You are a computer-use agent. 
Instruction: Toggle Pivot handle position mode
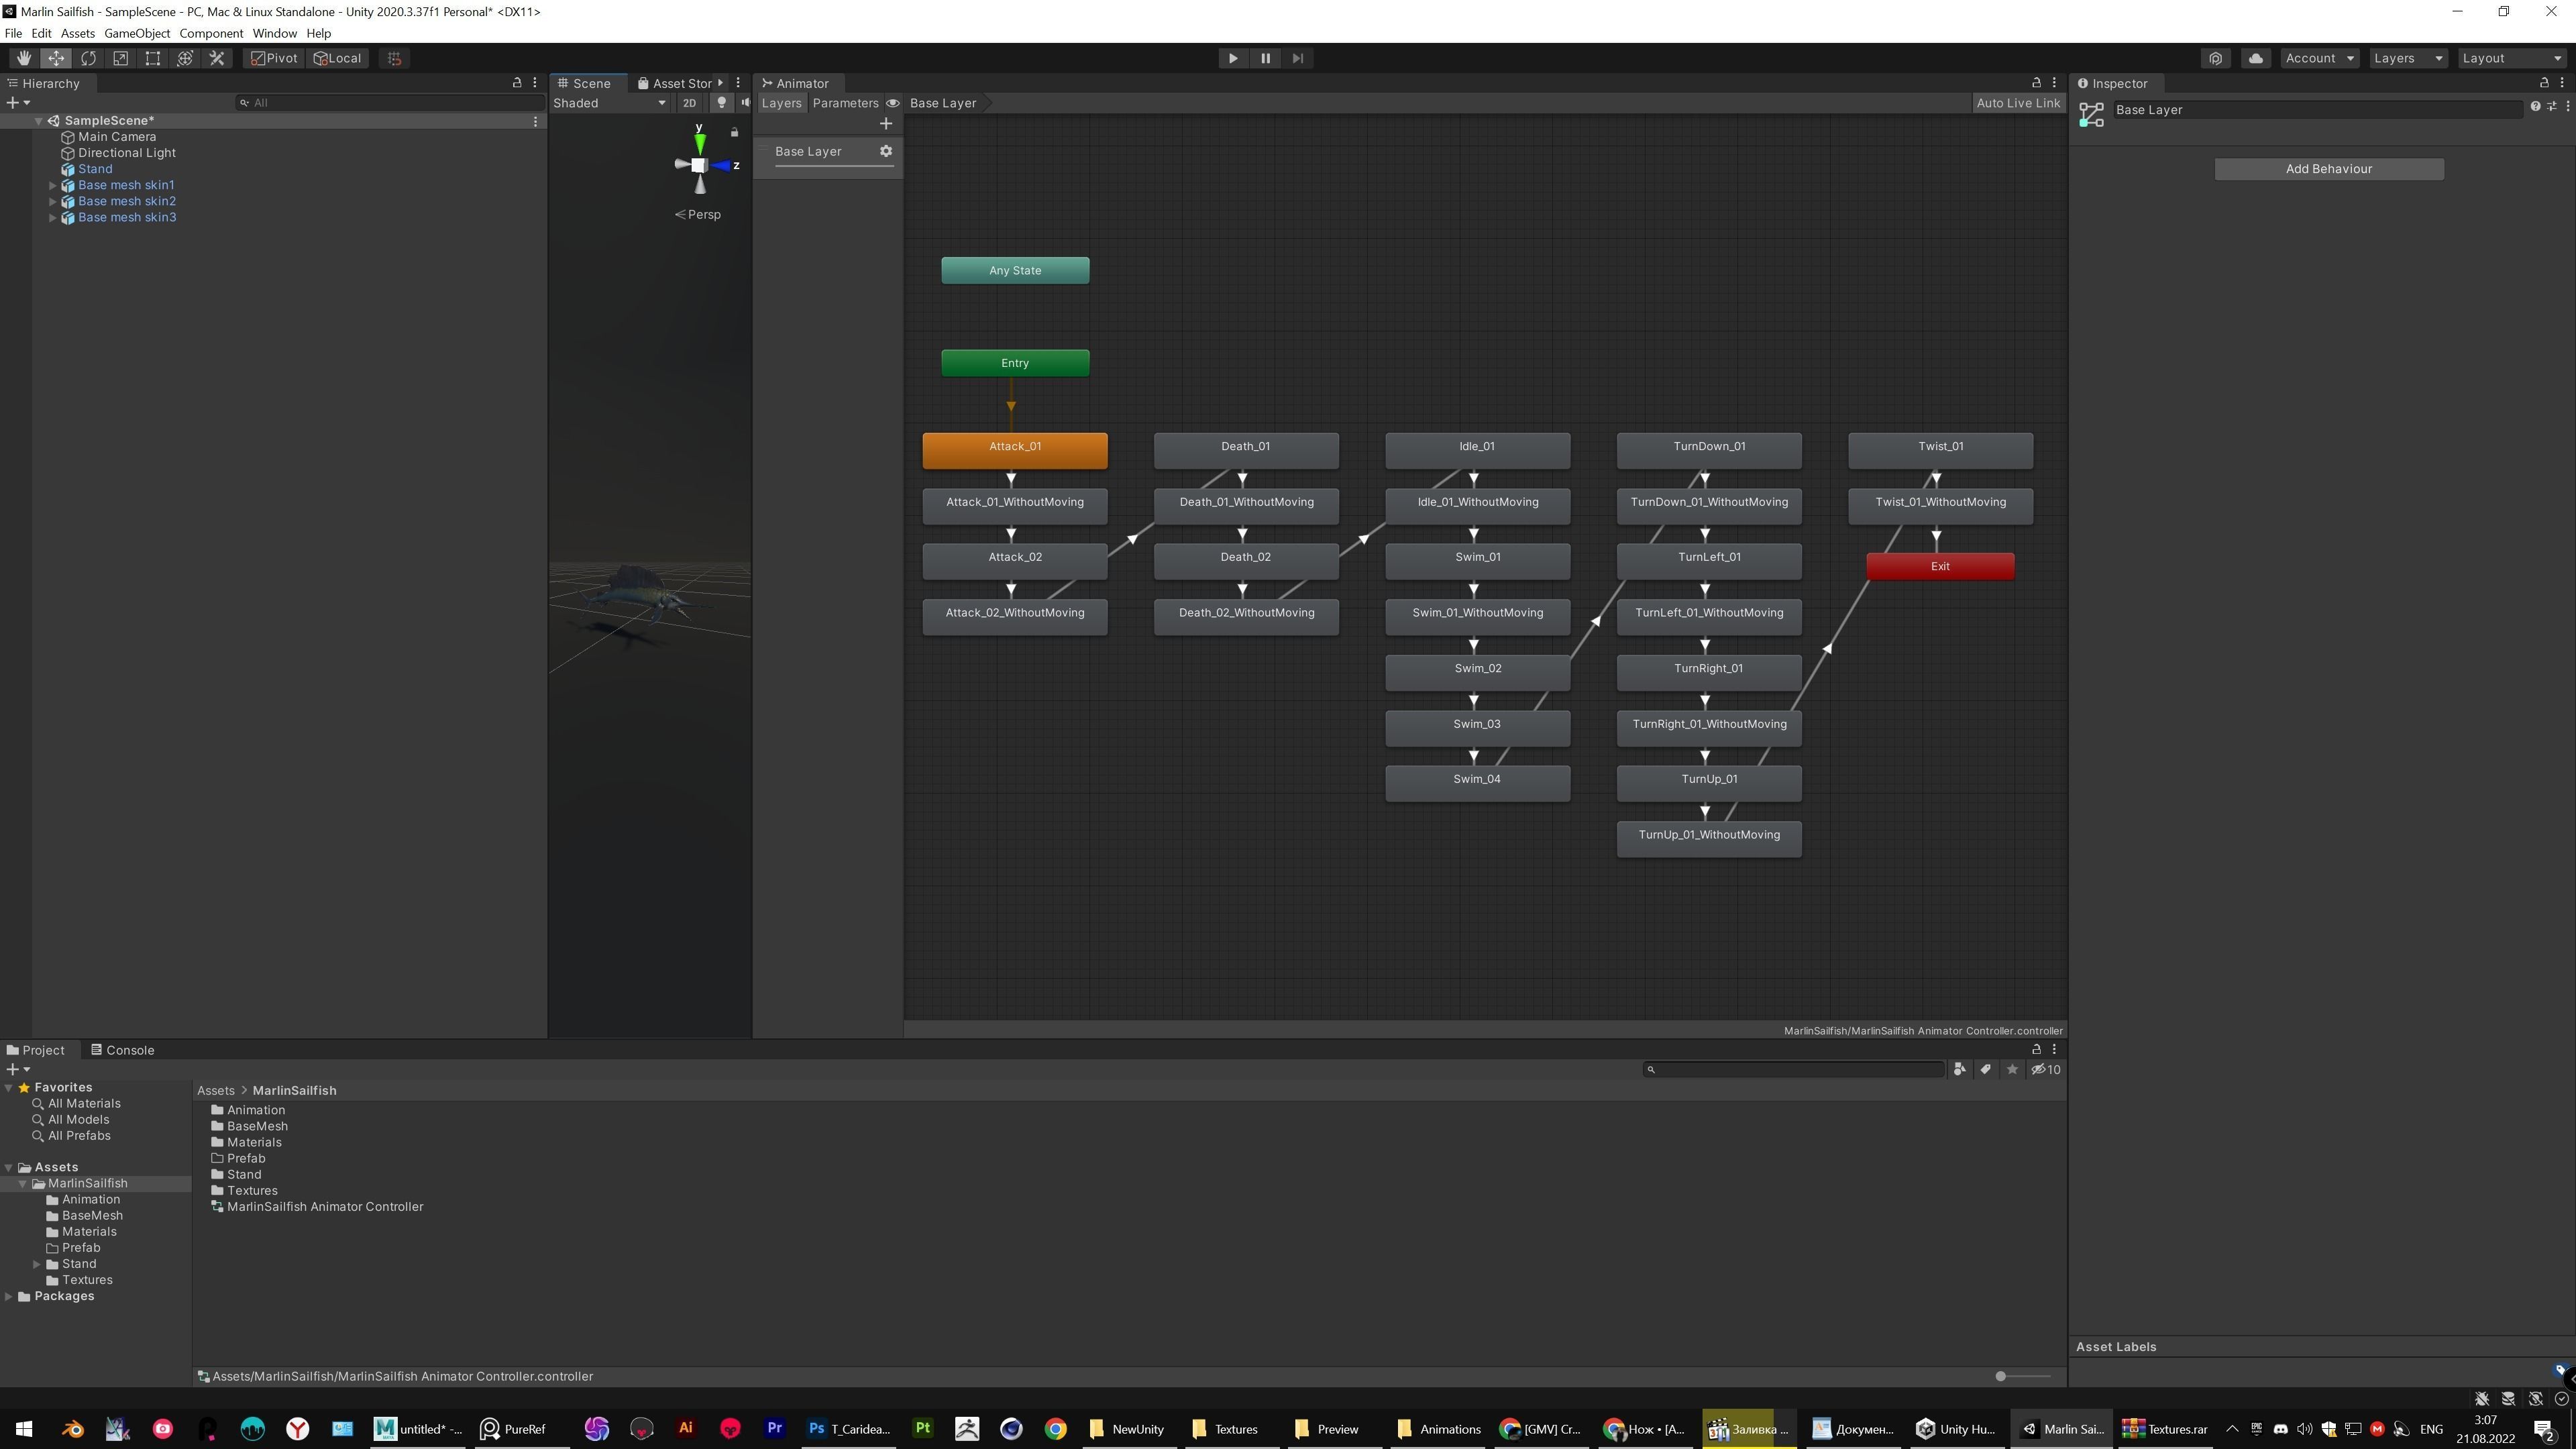point(274,58)
